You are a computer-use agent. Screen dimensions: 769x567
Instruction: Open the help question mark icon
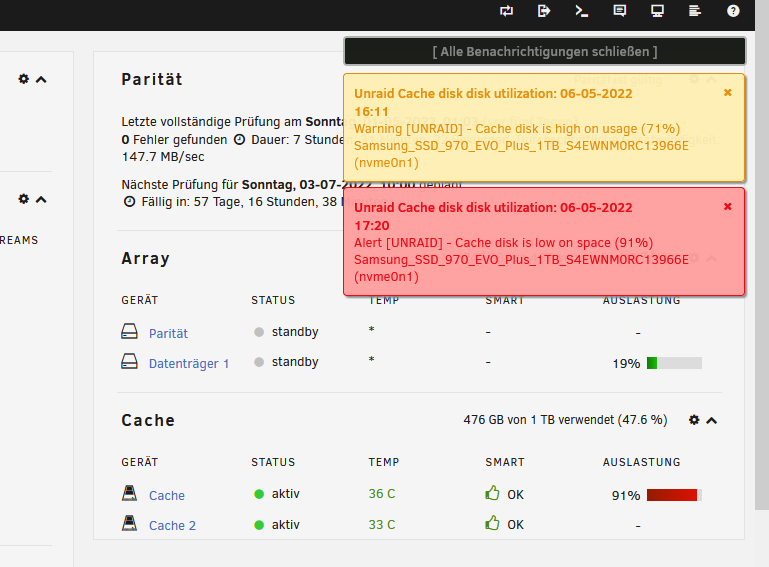point(733,11)
